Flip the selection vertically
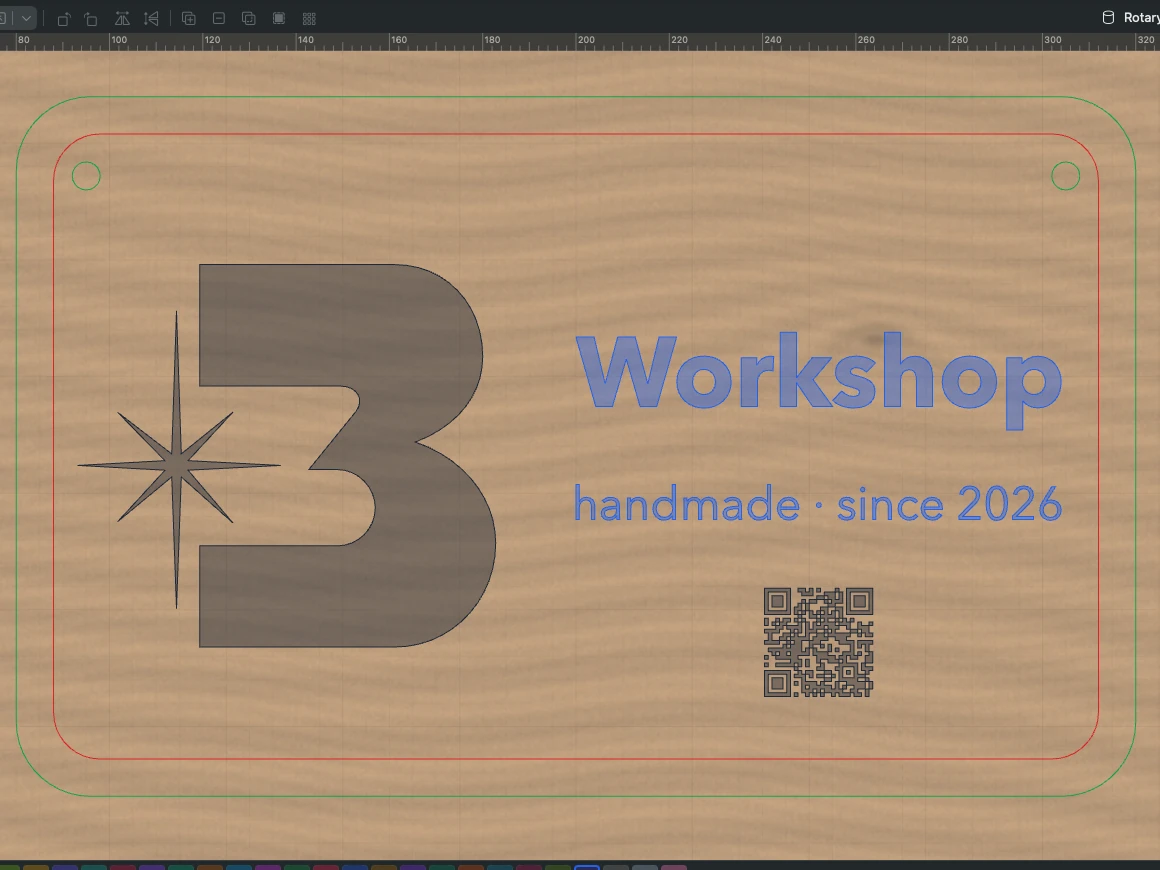Screen dimensions: 1160x870 pyautogui.click(x=151, y=18)
